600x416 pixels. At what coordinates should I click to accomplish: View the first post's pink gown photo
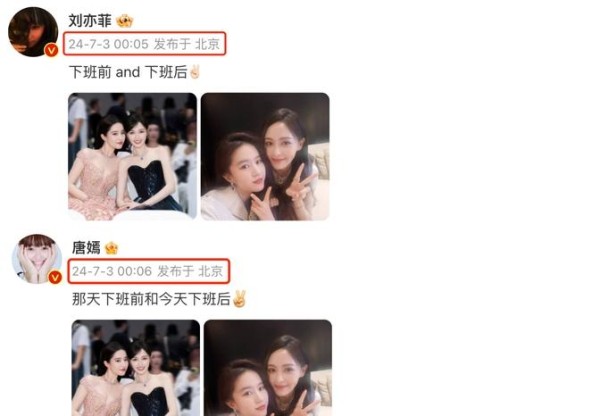pos(132,157)
